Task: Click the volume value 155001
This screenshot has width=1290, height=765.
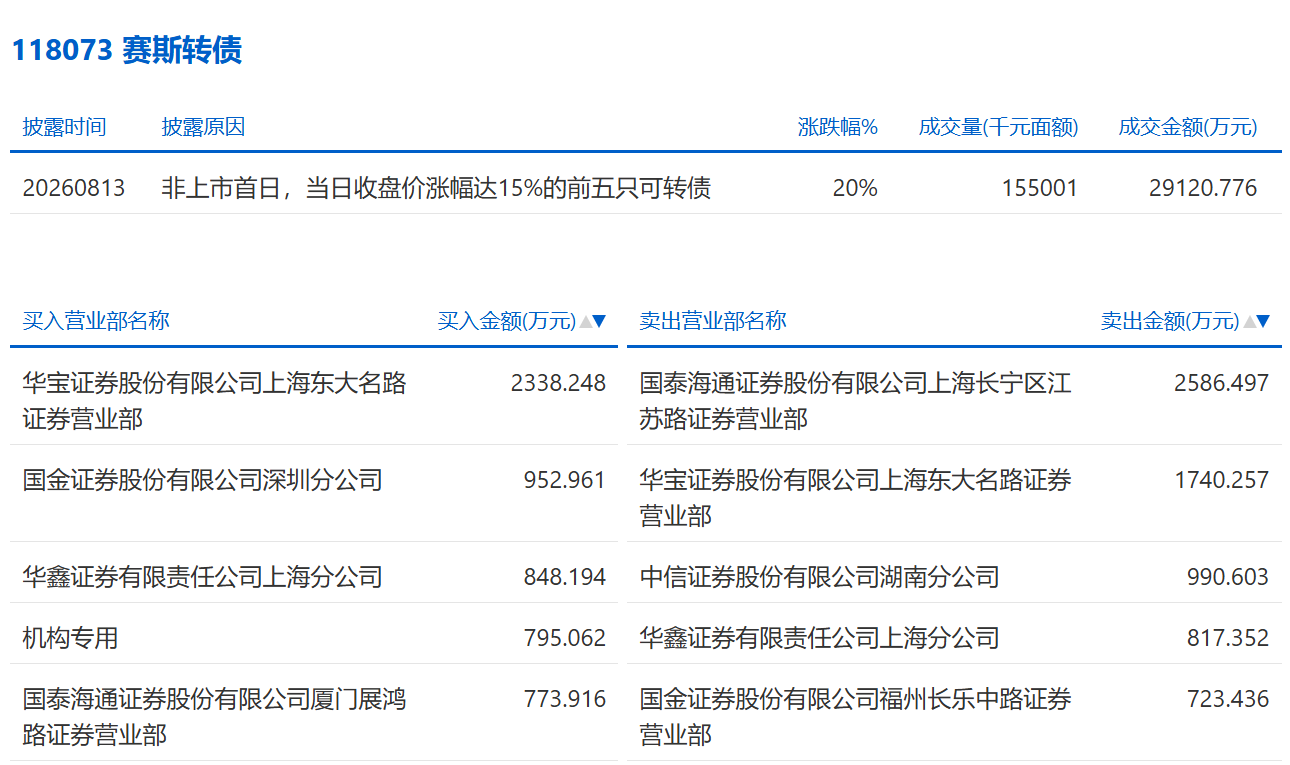Action: click(x=1040, y=188)
